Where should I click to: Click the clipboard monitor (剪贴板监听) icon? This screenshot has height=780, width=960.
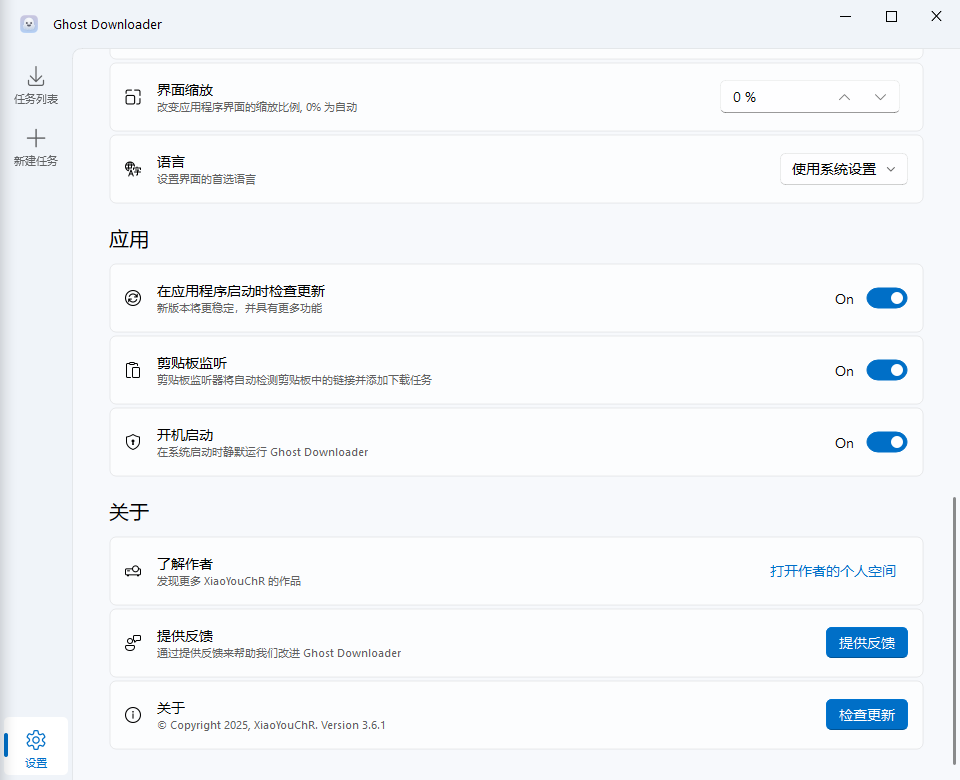[133, 370]
